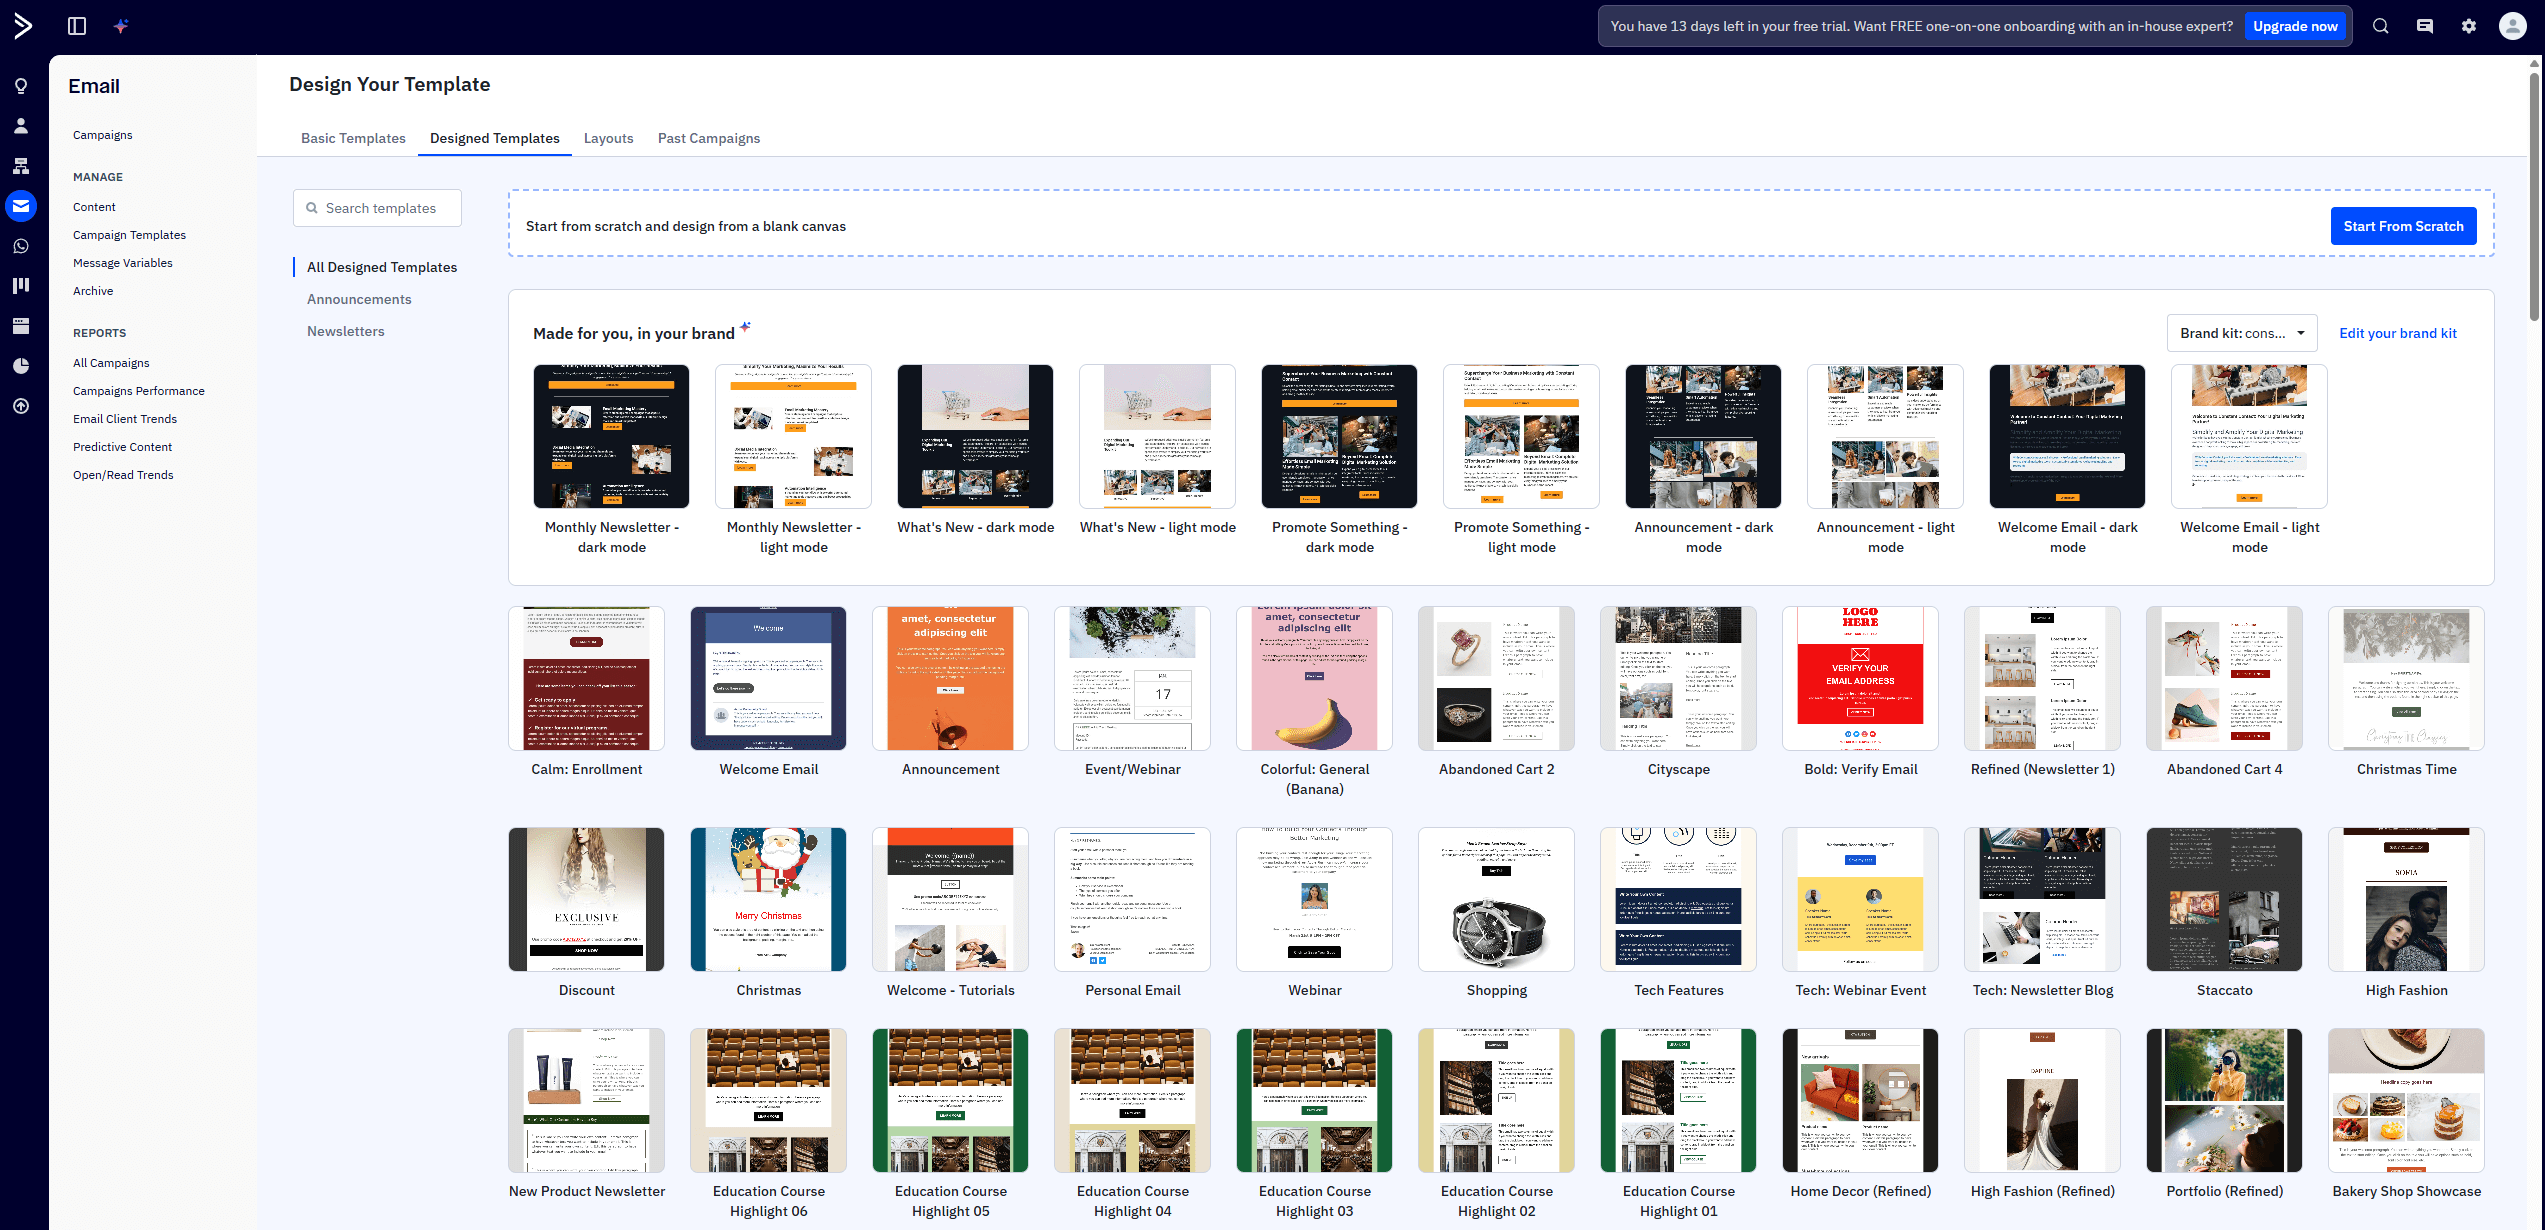
Task: Open Edit your brand kit link
Action: [2398, 332]
